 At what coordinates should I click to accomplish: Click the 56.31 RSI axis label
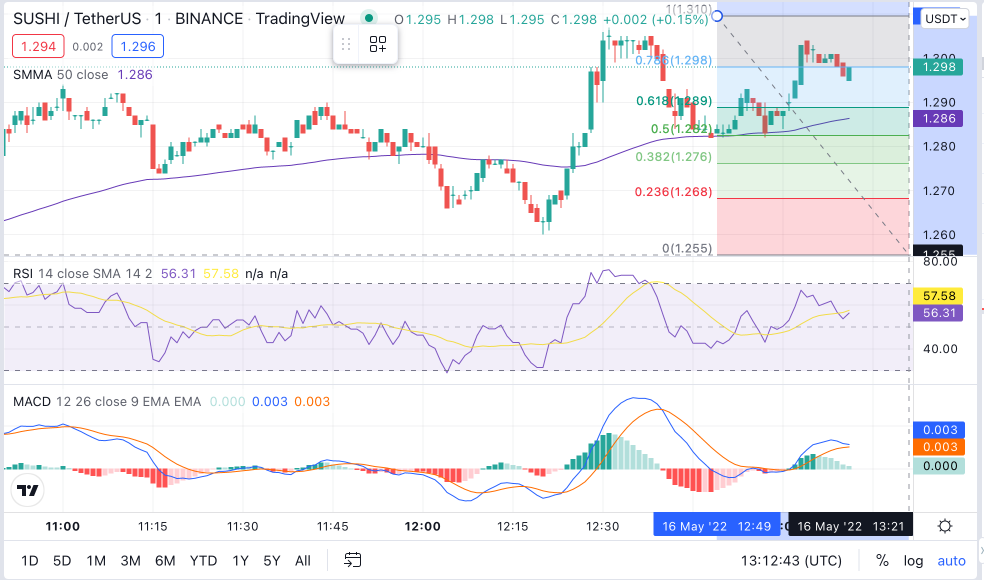938,313
